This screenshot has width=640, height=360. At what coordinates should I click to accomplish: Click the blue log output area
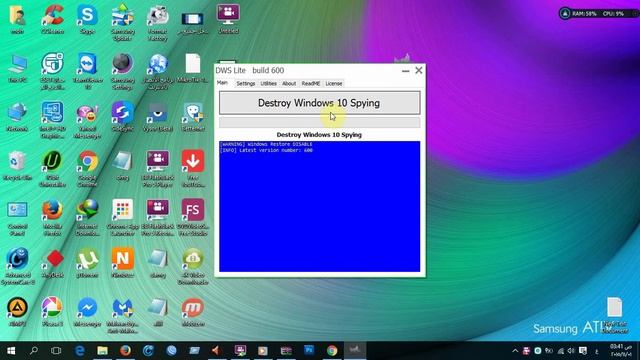[x=319, y=206]
